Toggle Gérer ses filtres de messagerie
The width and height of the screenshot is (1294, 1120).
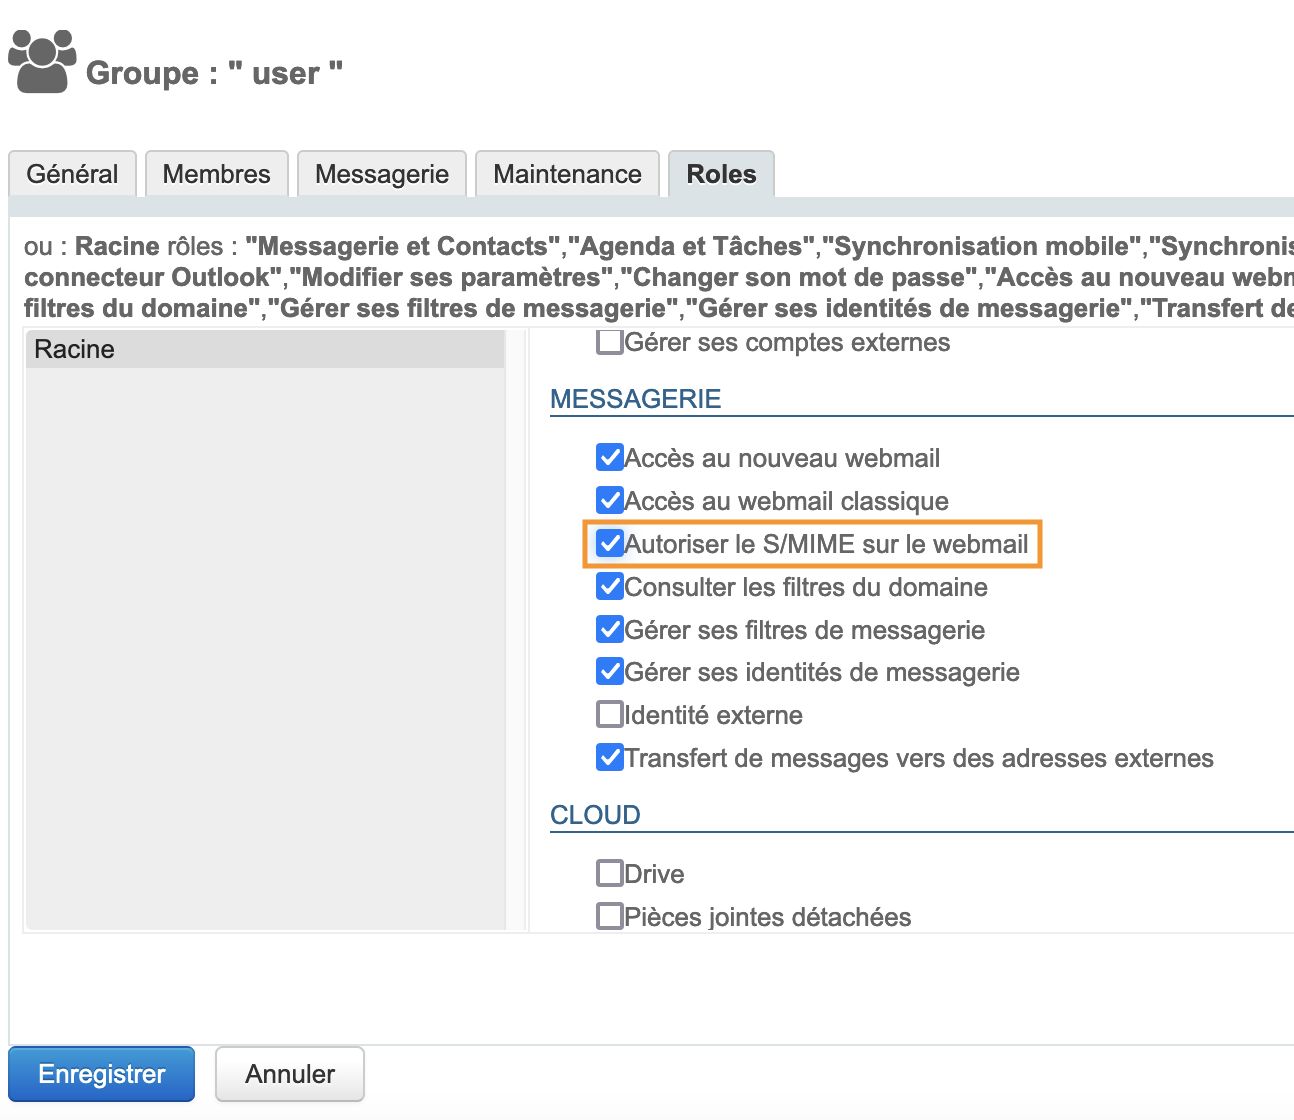[x=609, y=629]
